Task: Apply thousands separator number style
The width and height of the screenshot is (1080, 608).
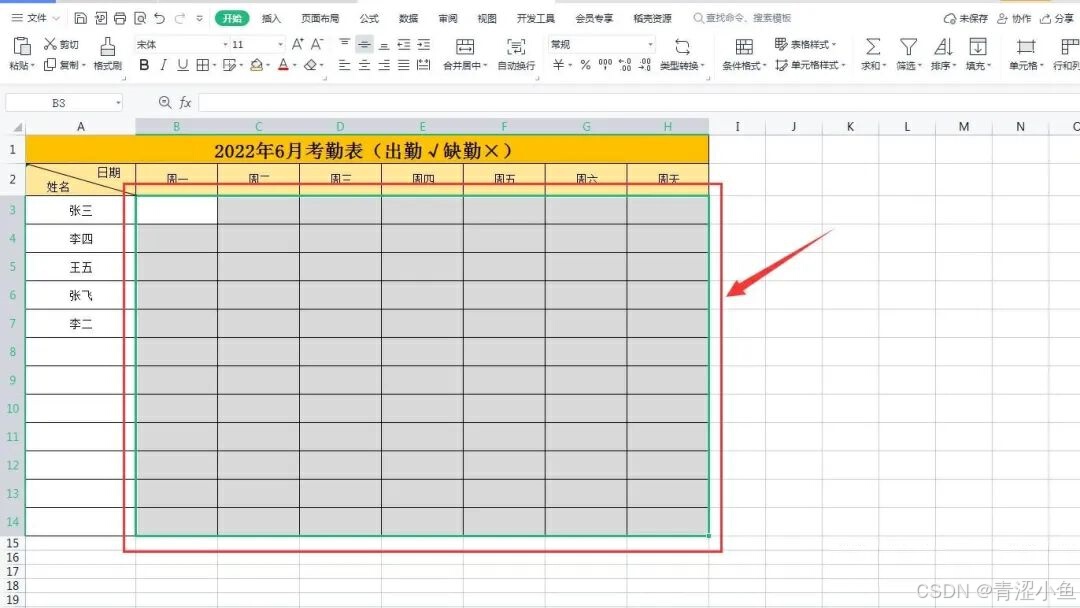Action: (605, 65)
